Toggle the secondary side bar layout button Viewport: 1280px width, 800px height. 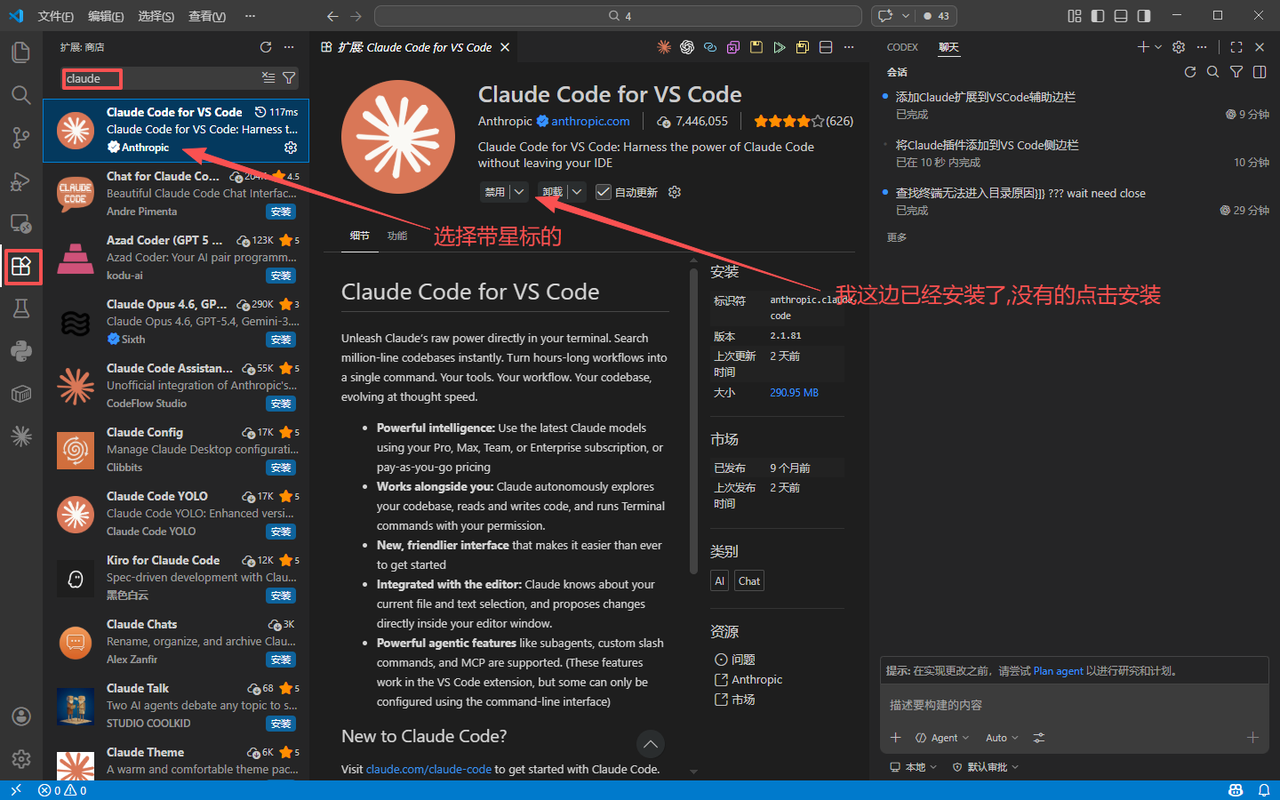(x=1144, y=16)
